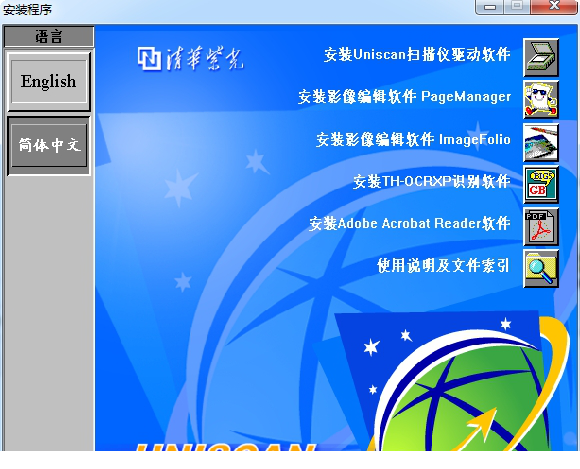Click 安装影像编辑软件 PageManager label
This screenshot has height=469, width=580.
(x=404, y=97)
